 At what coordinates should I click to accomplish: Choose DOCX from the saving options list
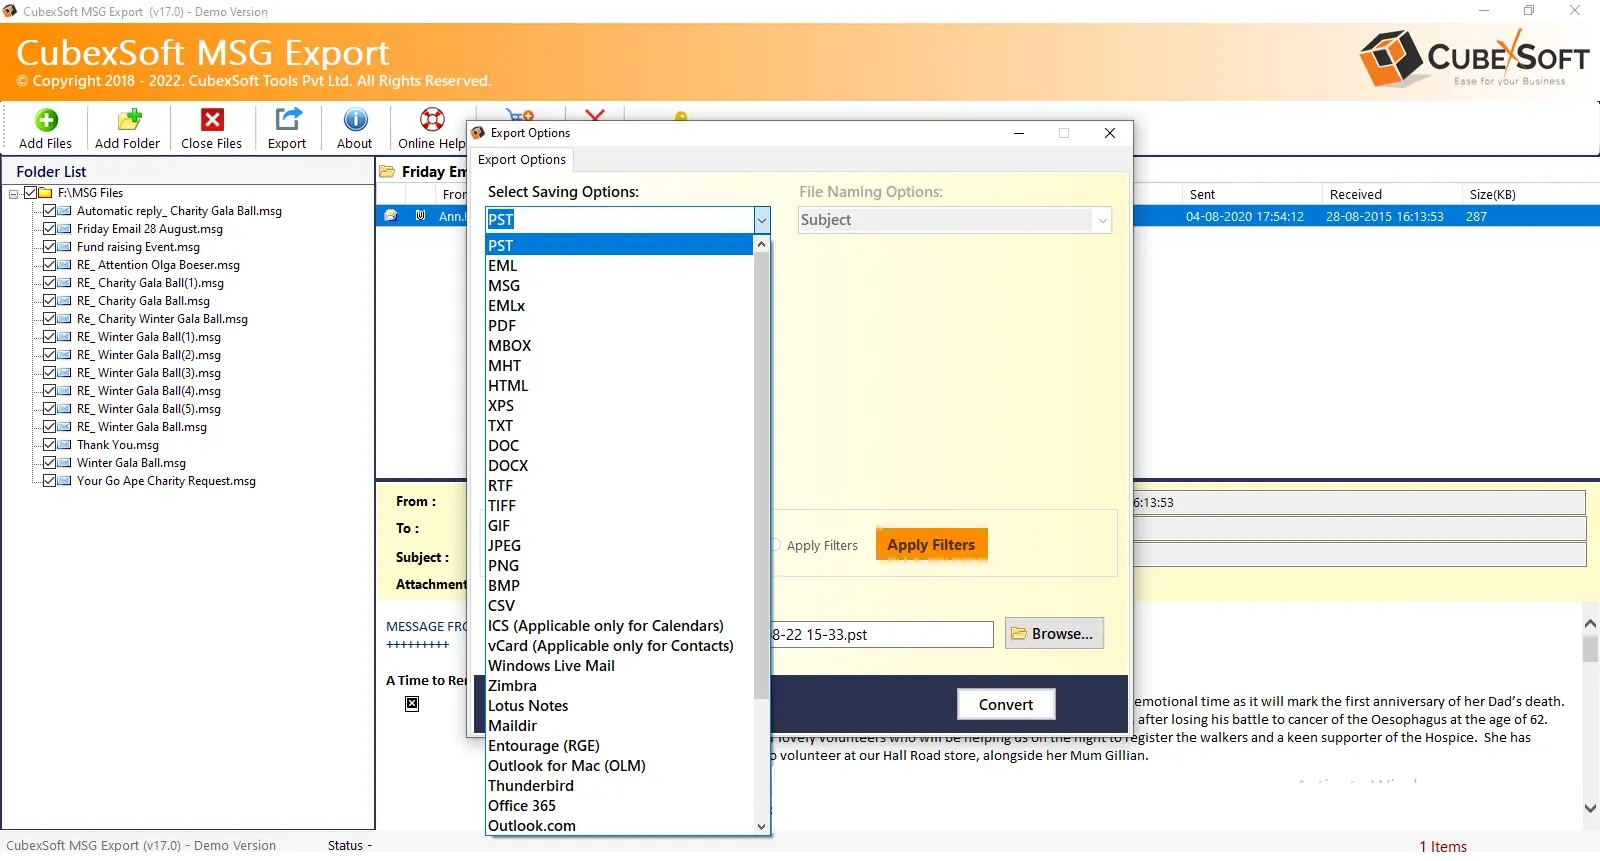(x=619, y=466)
